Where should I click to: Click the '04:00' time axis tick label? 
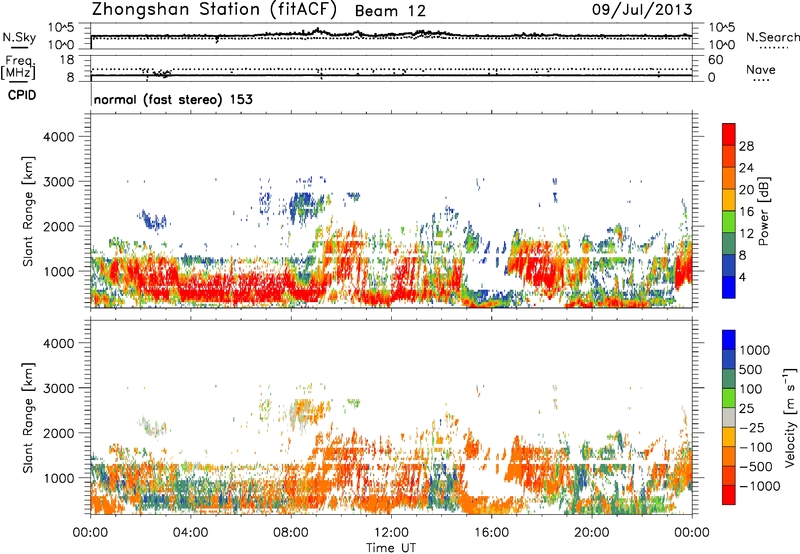coord(190,533)
